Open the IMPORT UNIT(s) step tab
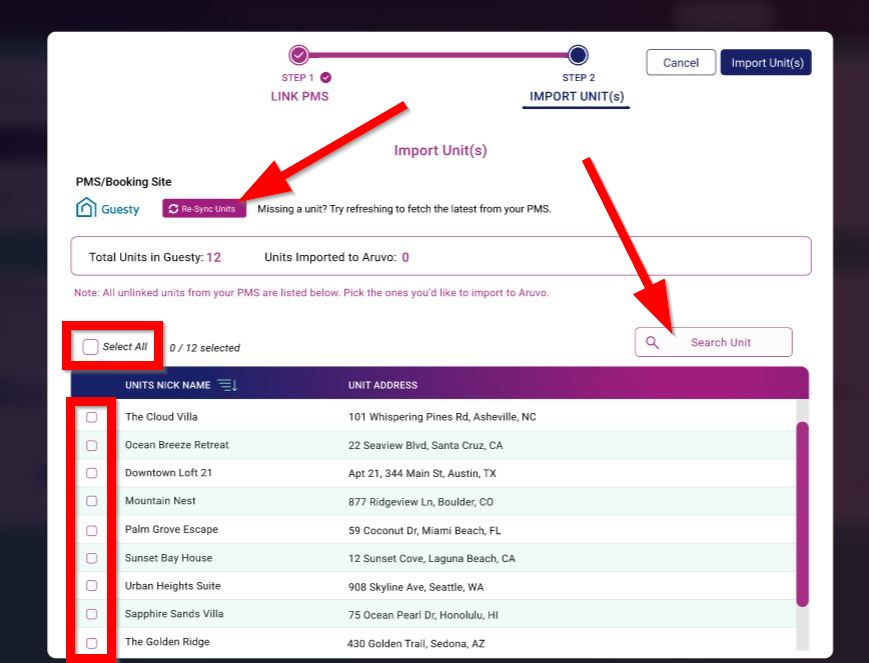Viewport: 869px width, 663px height. (576, 96)
